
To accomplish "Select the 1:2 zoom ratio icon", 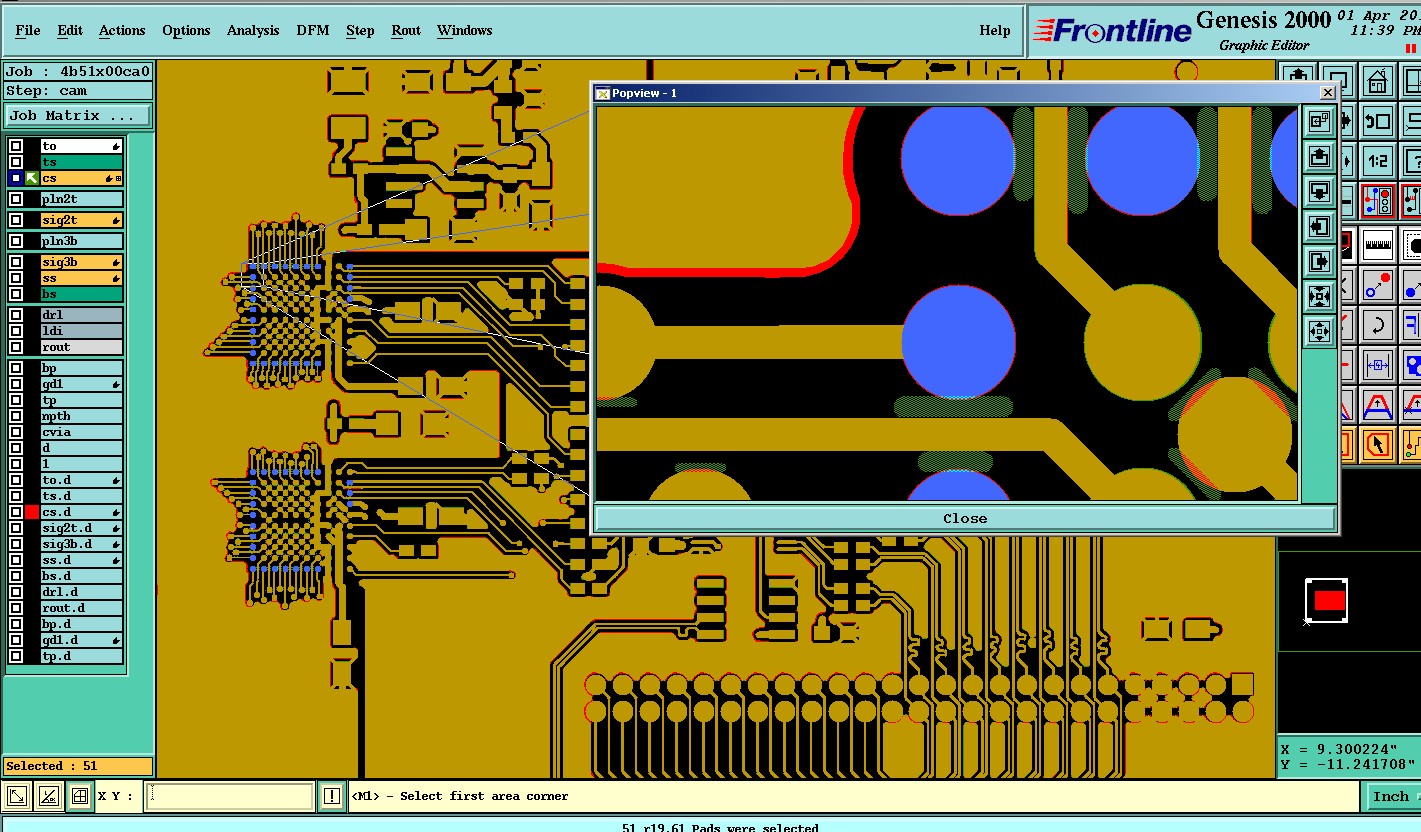I will [1377, 160].
